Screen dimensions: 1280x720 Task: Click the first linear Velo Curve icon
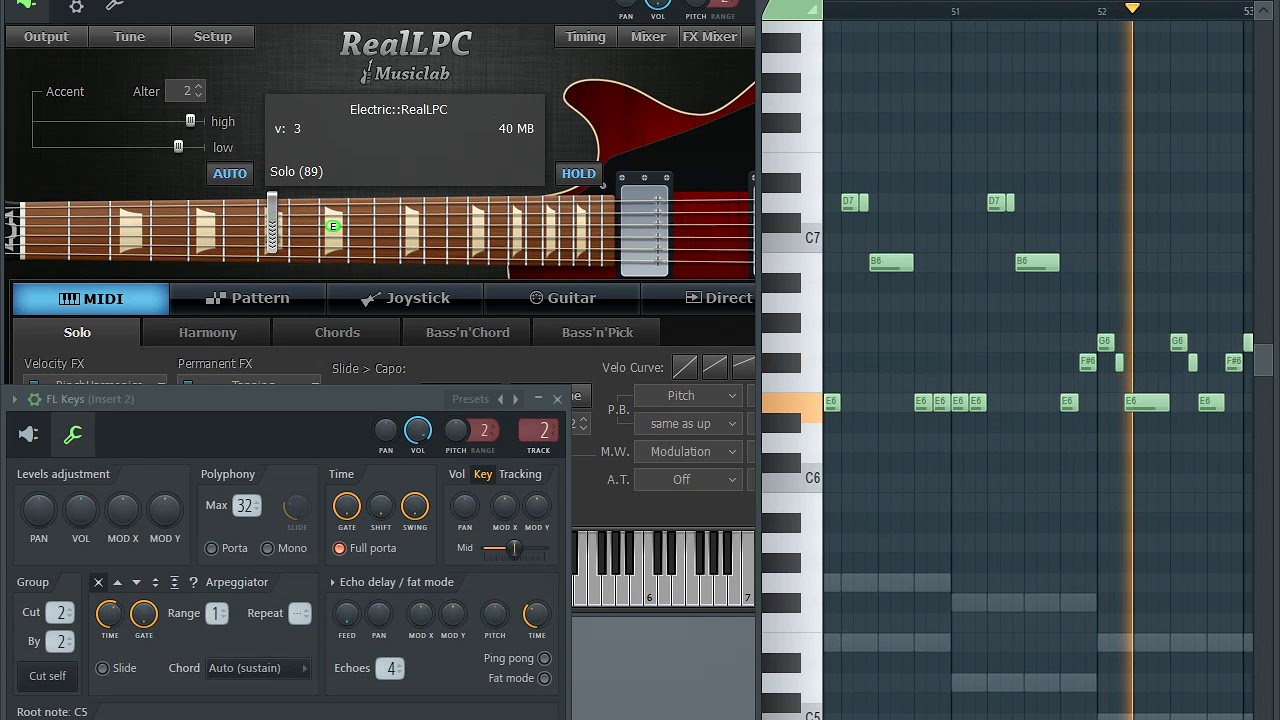pos(685,367)
